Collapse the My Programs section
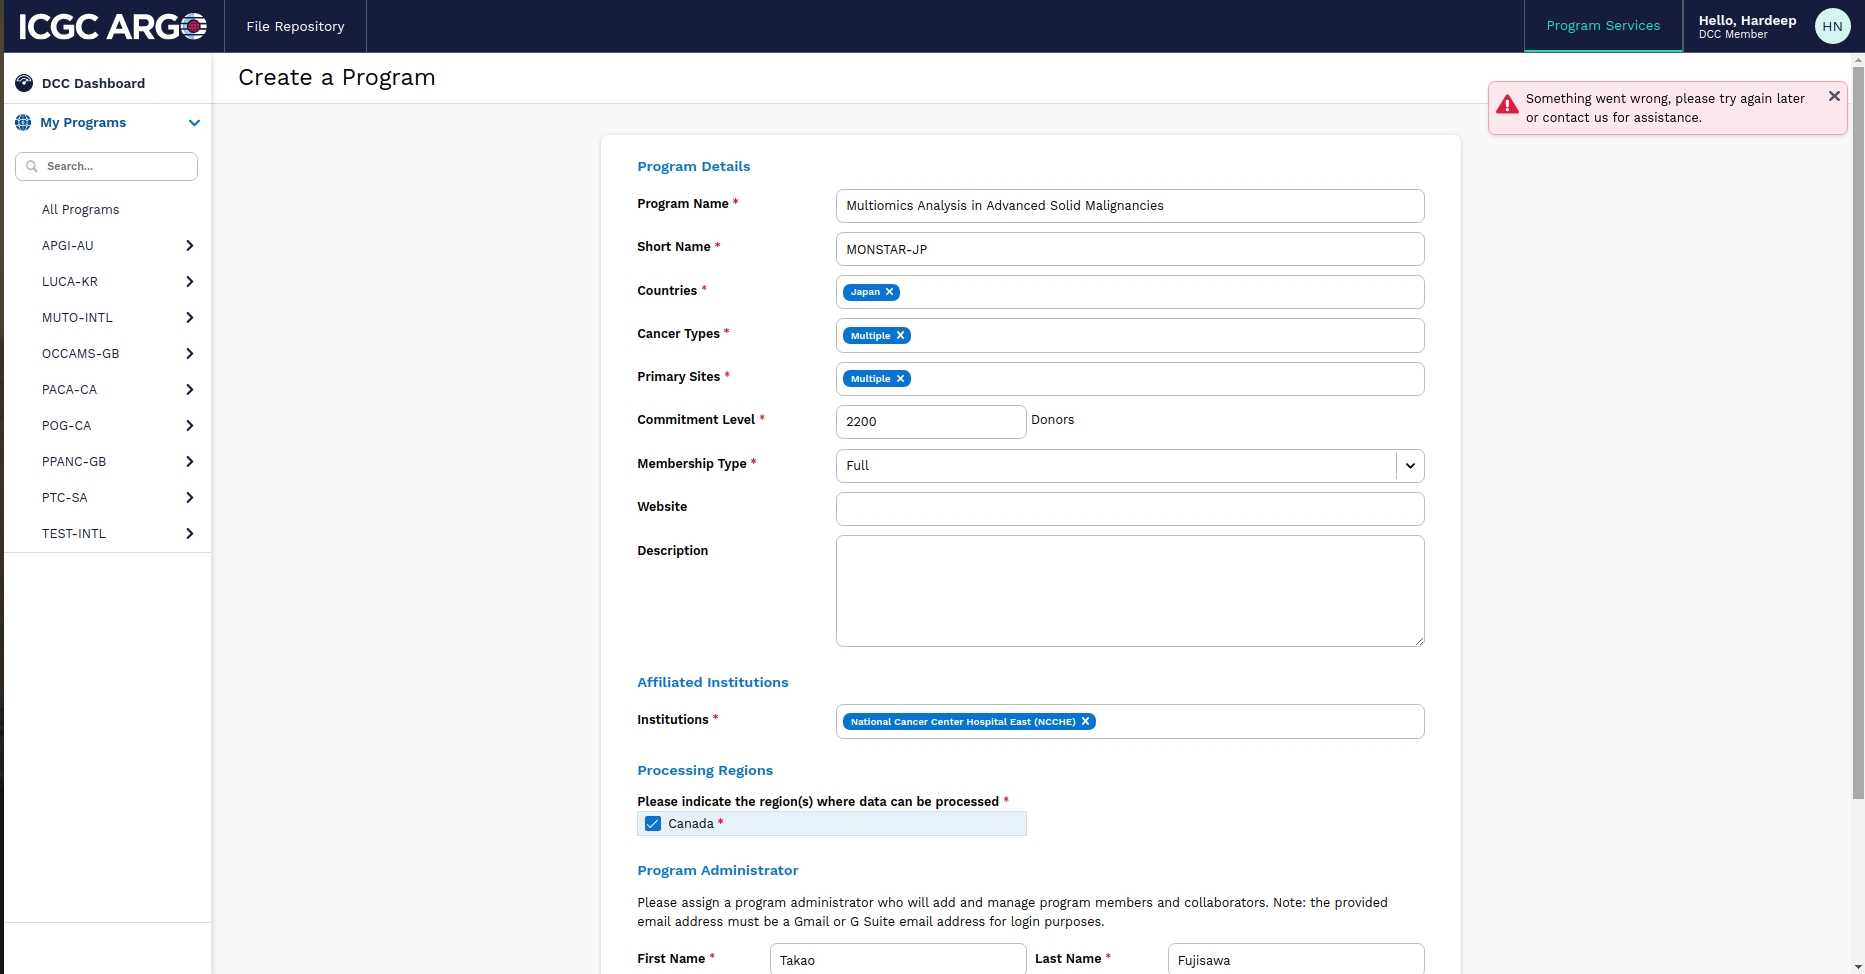 tap(194, 123)
